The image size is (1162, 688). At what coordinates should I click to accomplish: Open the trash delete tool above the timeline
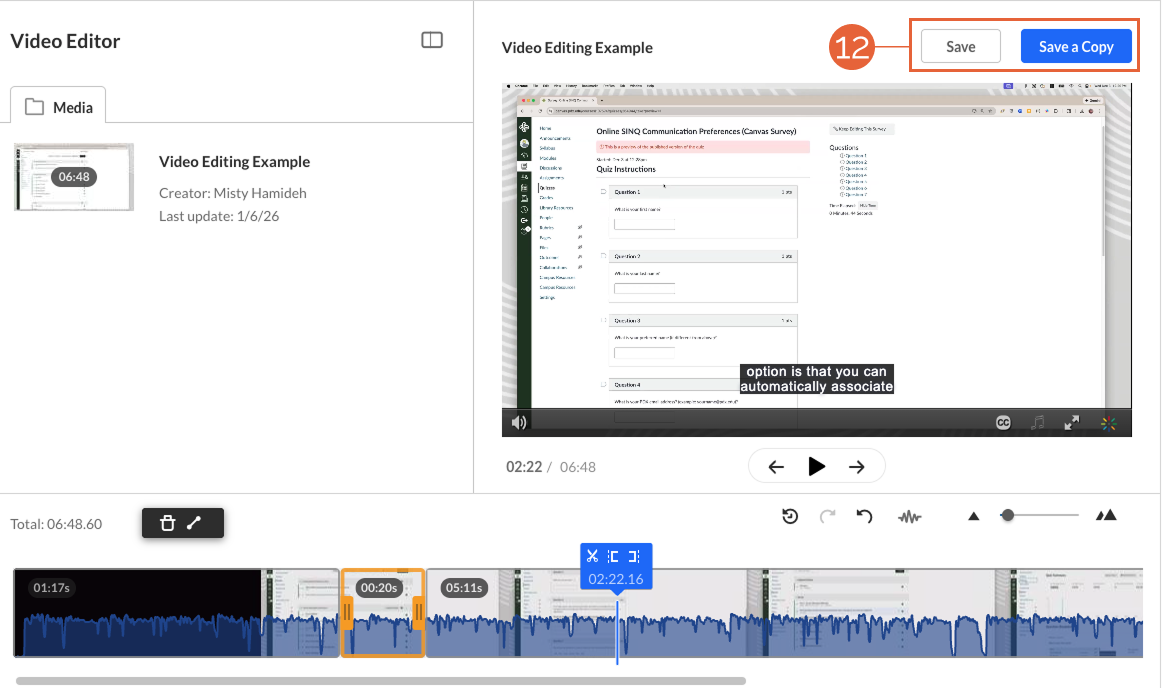[169, 523]
